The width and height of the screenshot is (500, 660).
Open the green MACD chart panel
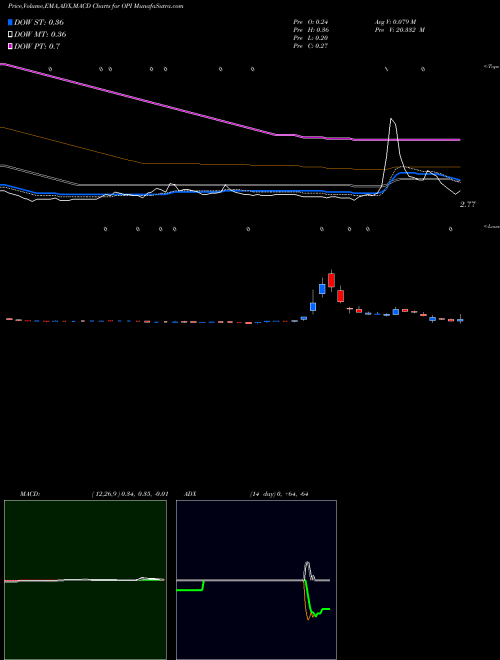point(85,580)
